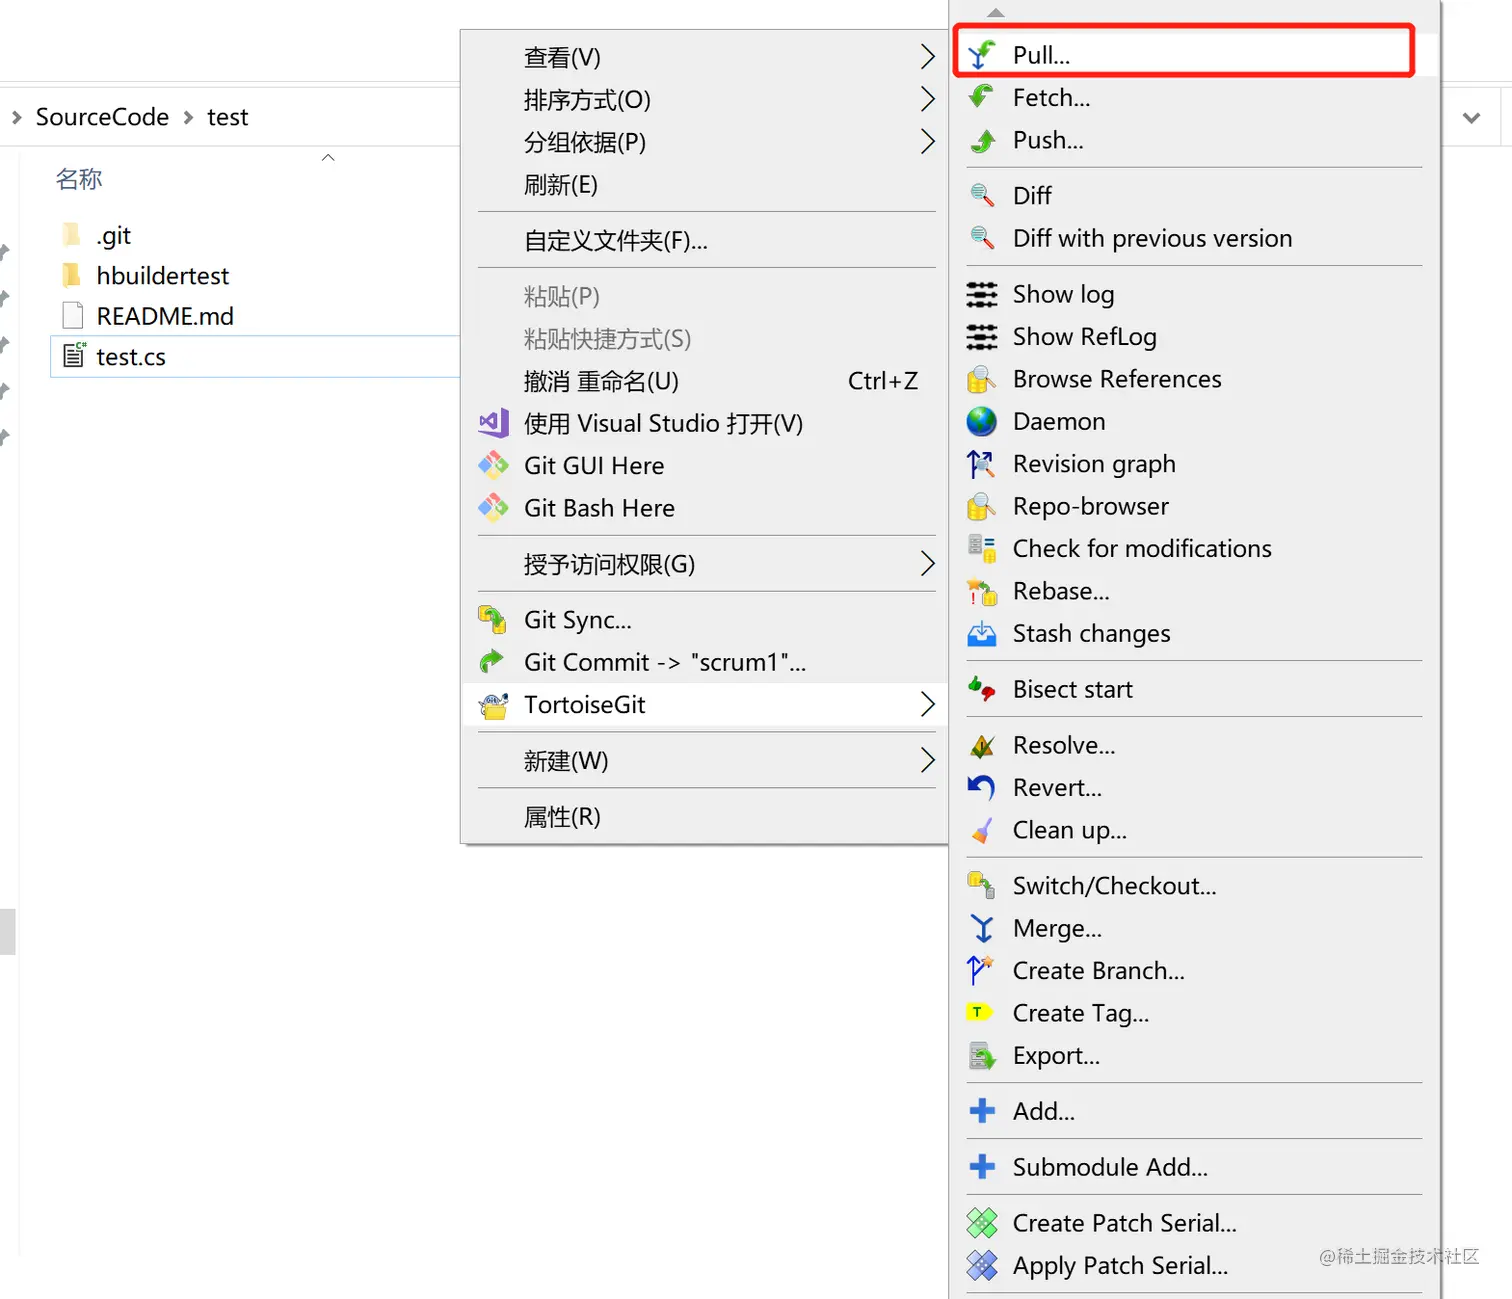This screenshot has width=1512, height=1299.
Task: Expand the TortoiseGit submenu arrow
Action: [x=927, y=705]
